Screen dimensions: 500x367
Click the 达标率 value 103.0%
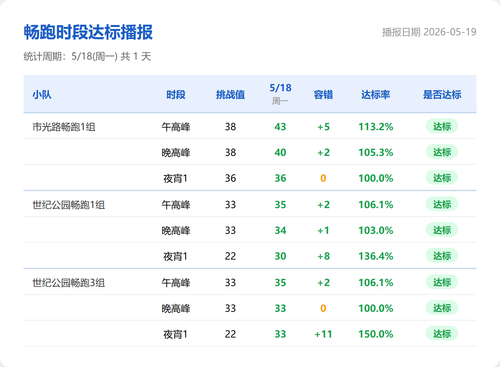coord(376,230)
